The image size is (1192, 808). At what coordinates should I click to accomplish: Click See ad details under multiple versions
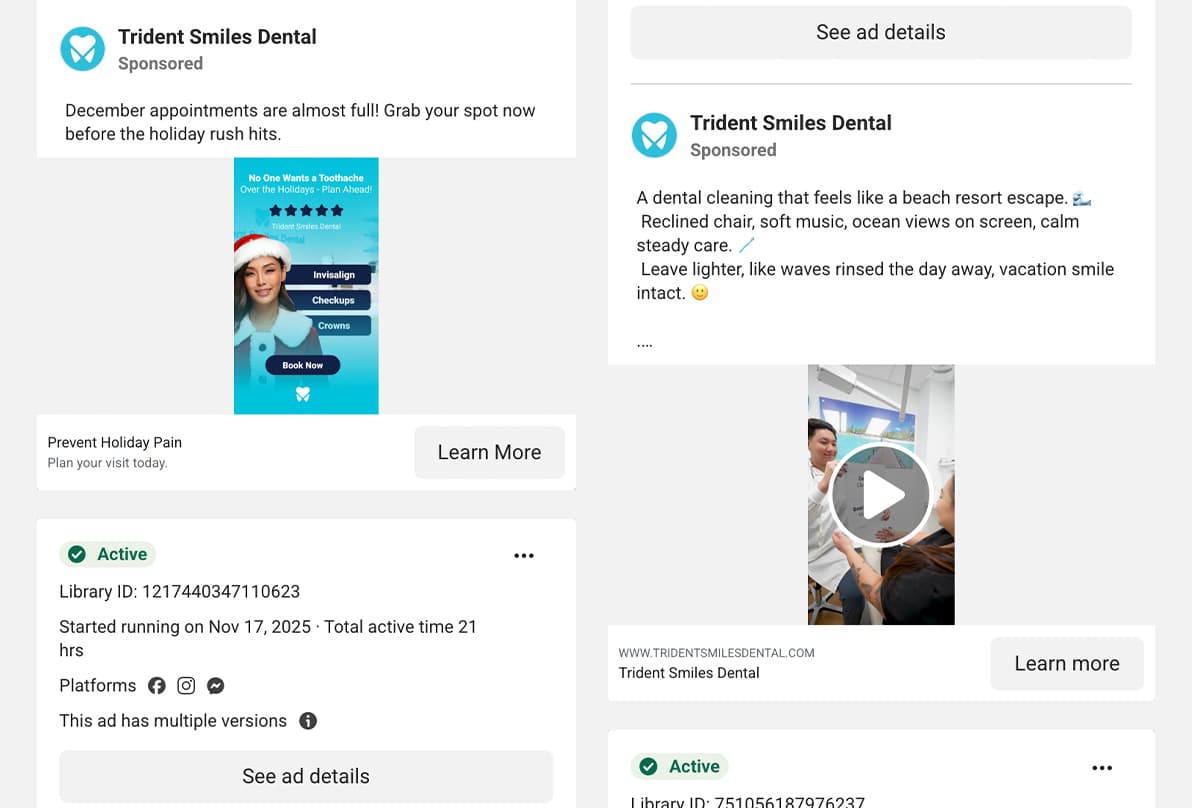[306, 776]
